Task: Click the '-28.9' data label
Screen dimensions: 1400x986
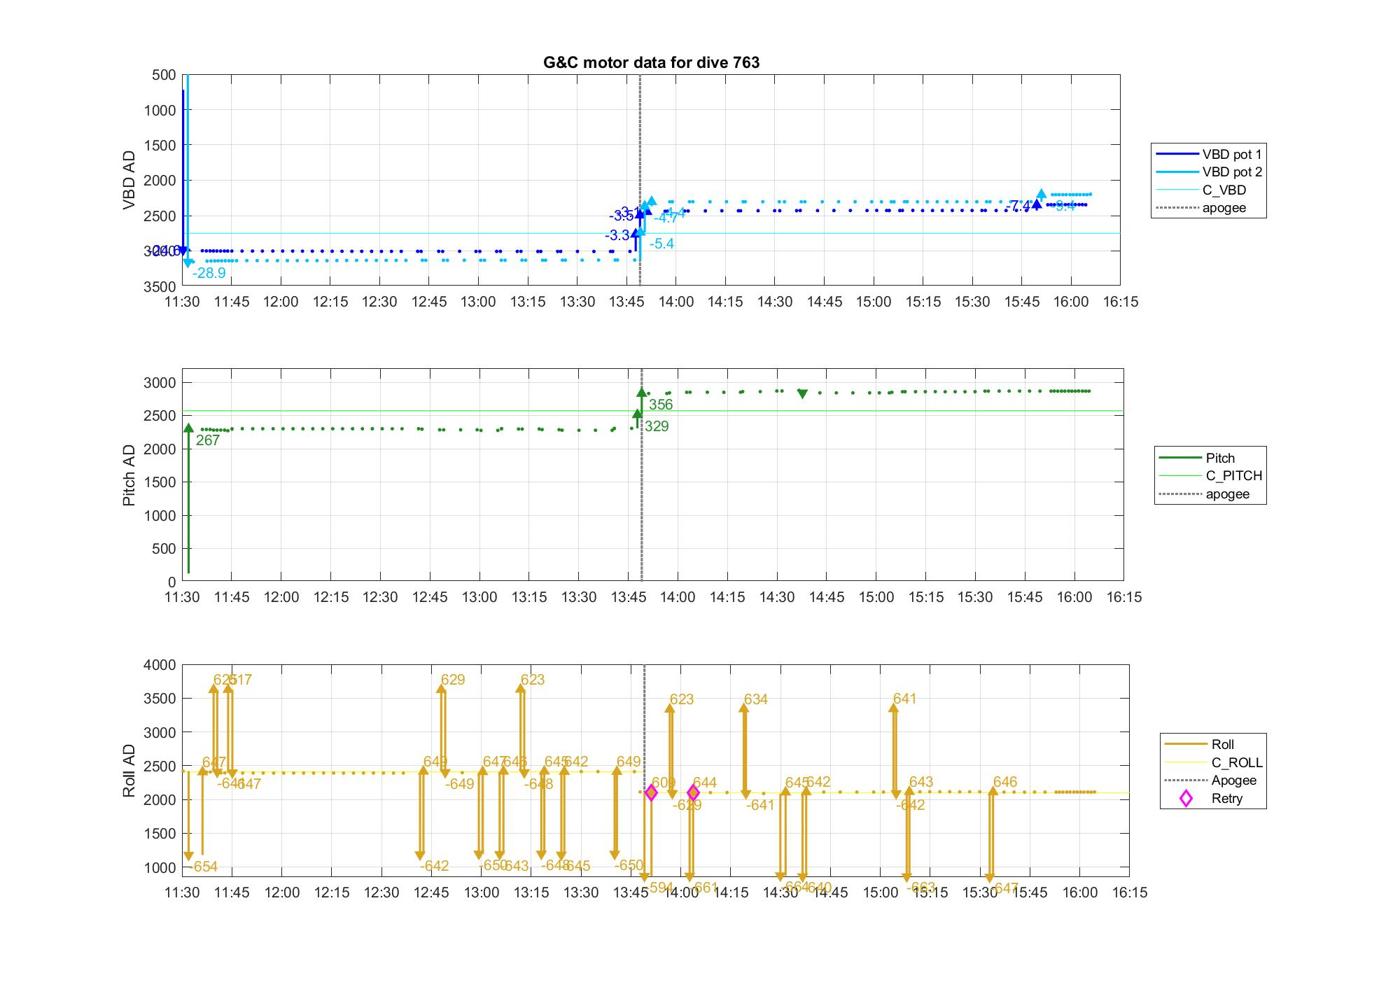Action: pos(209,273)
